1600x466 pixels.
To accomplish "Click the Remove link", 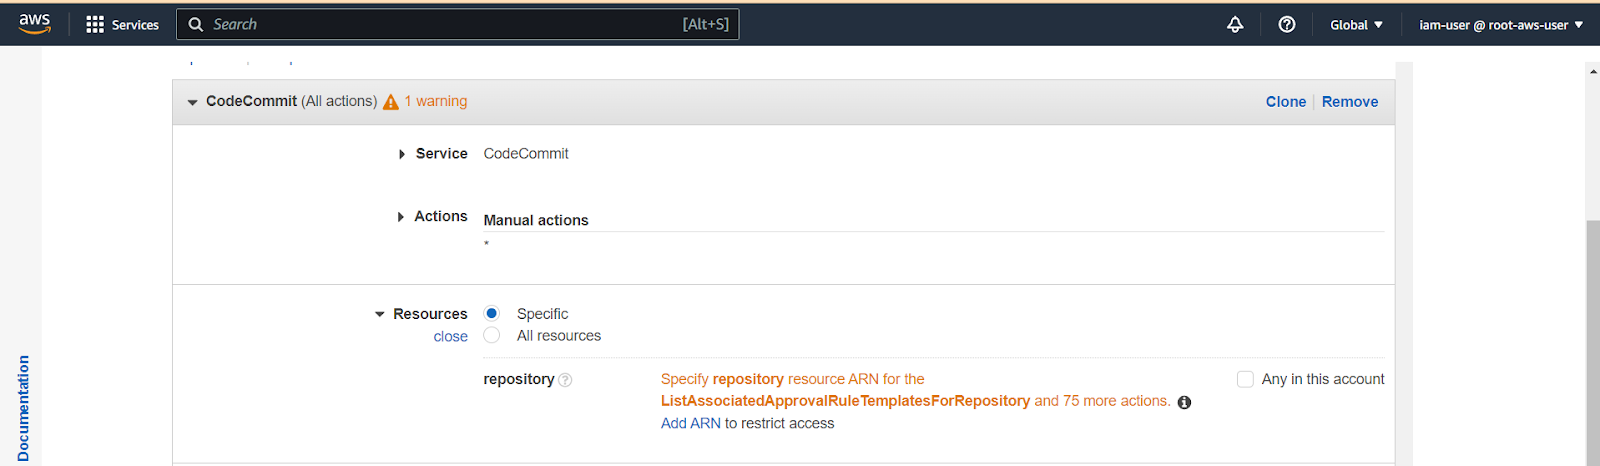I will point(1350,102).
